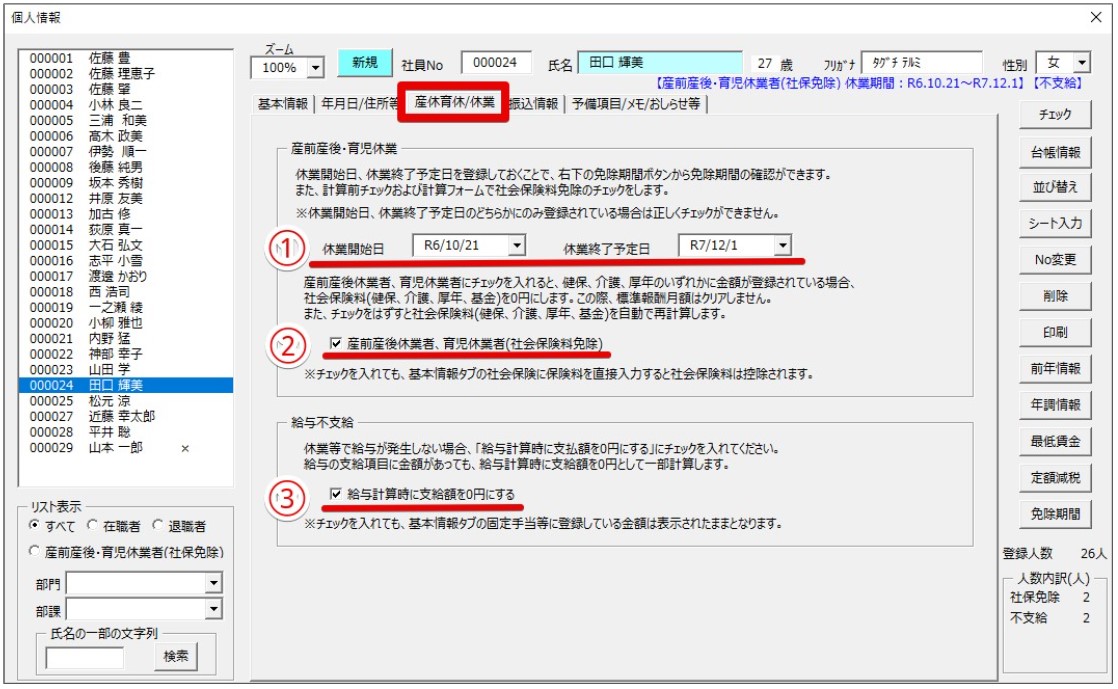Select employee 000023 山田 学
The width and height of the screenshot is (1118, 689).
tap(125, 369)
